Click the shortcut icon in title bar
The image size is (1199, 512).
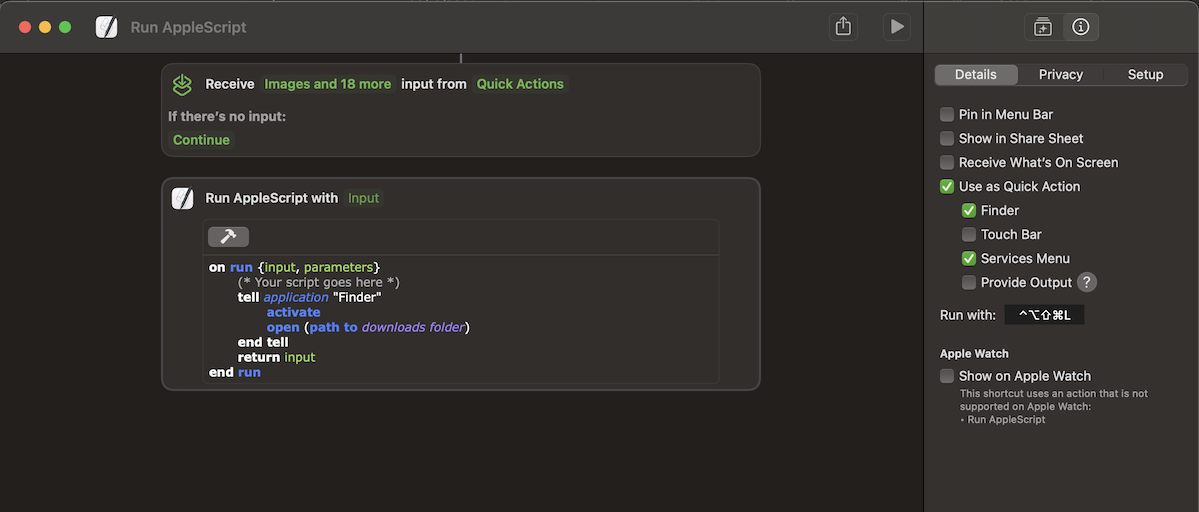[x=106, y=27]
